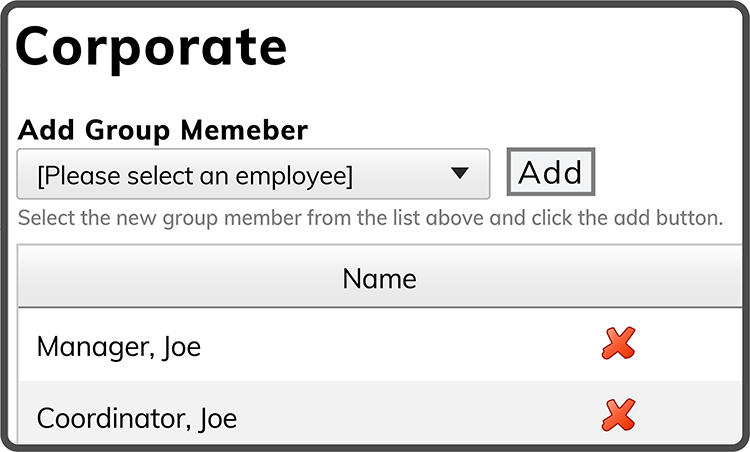This screenshot has height=452, width=750.
Task: Click the gray header bar of the members table
Action: 380,276
